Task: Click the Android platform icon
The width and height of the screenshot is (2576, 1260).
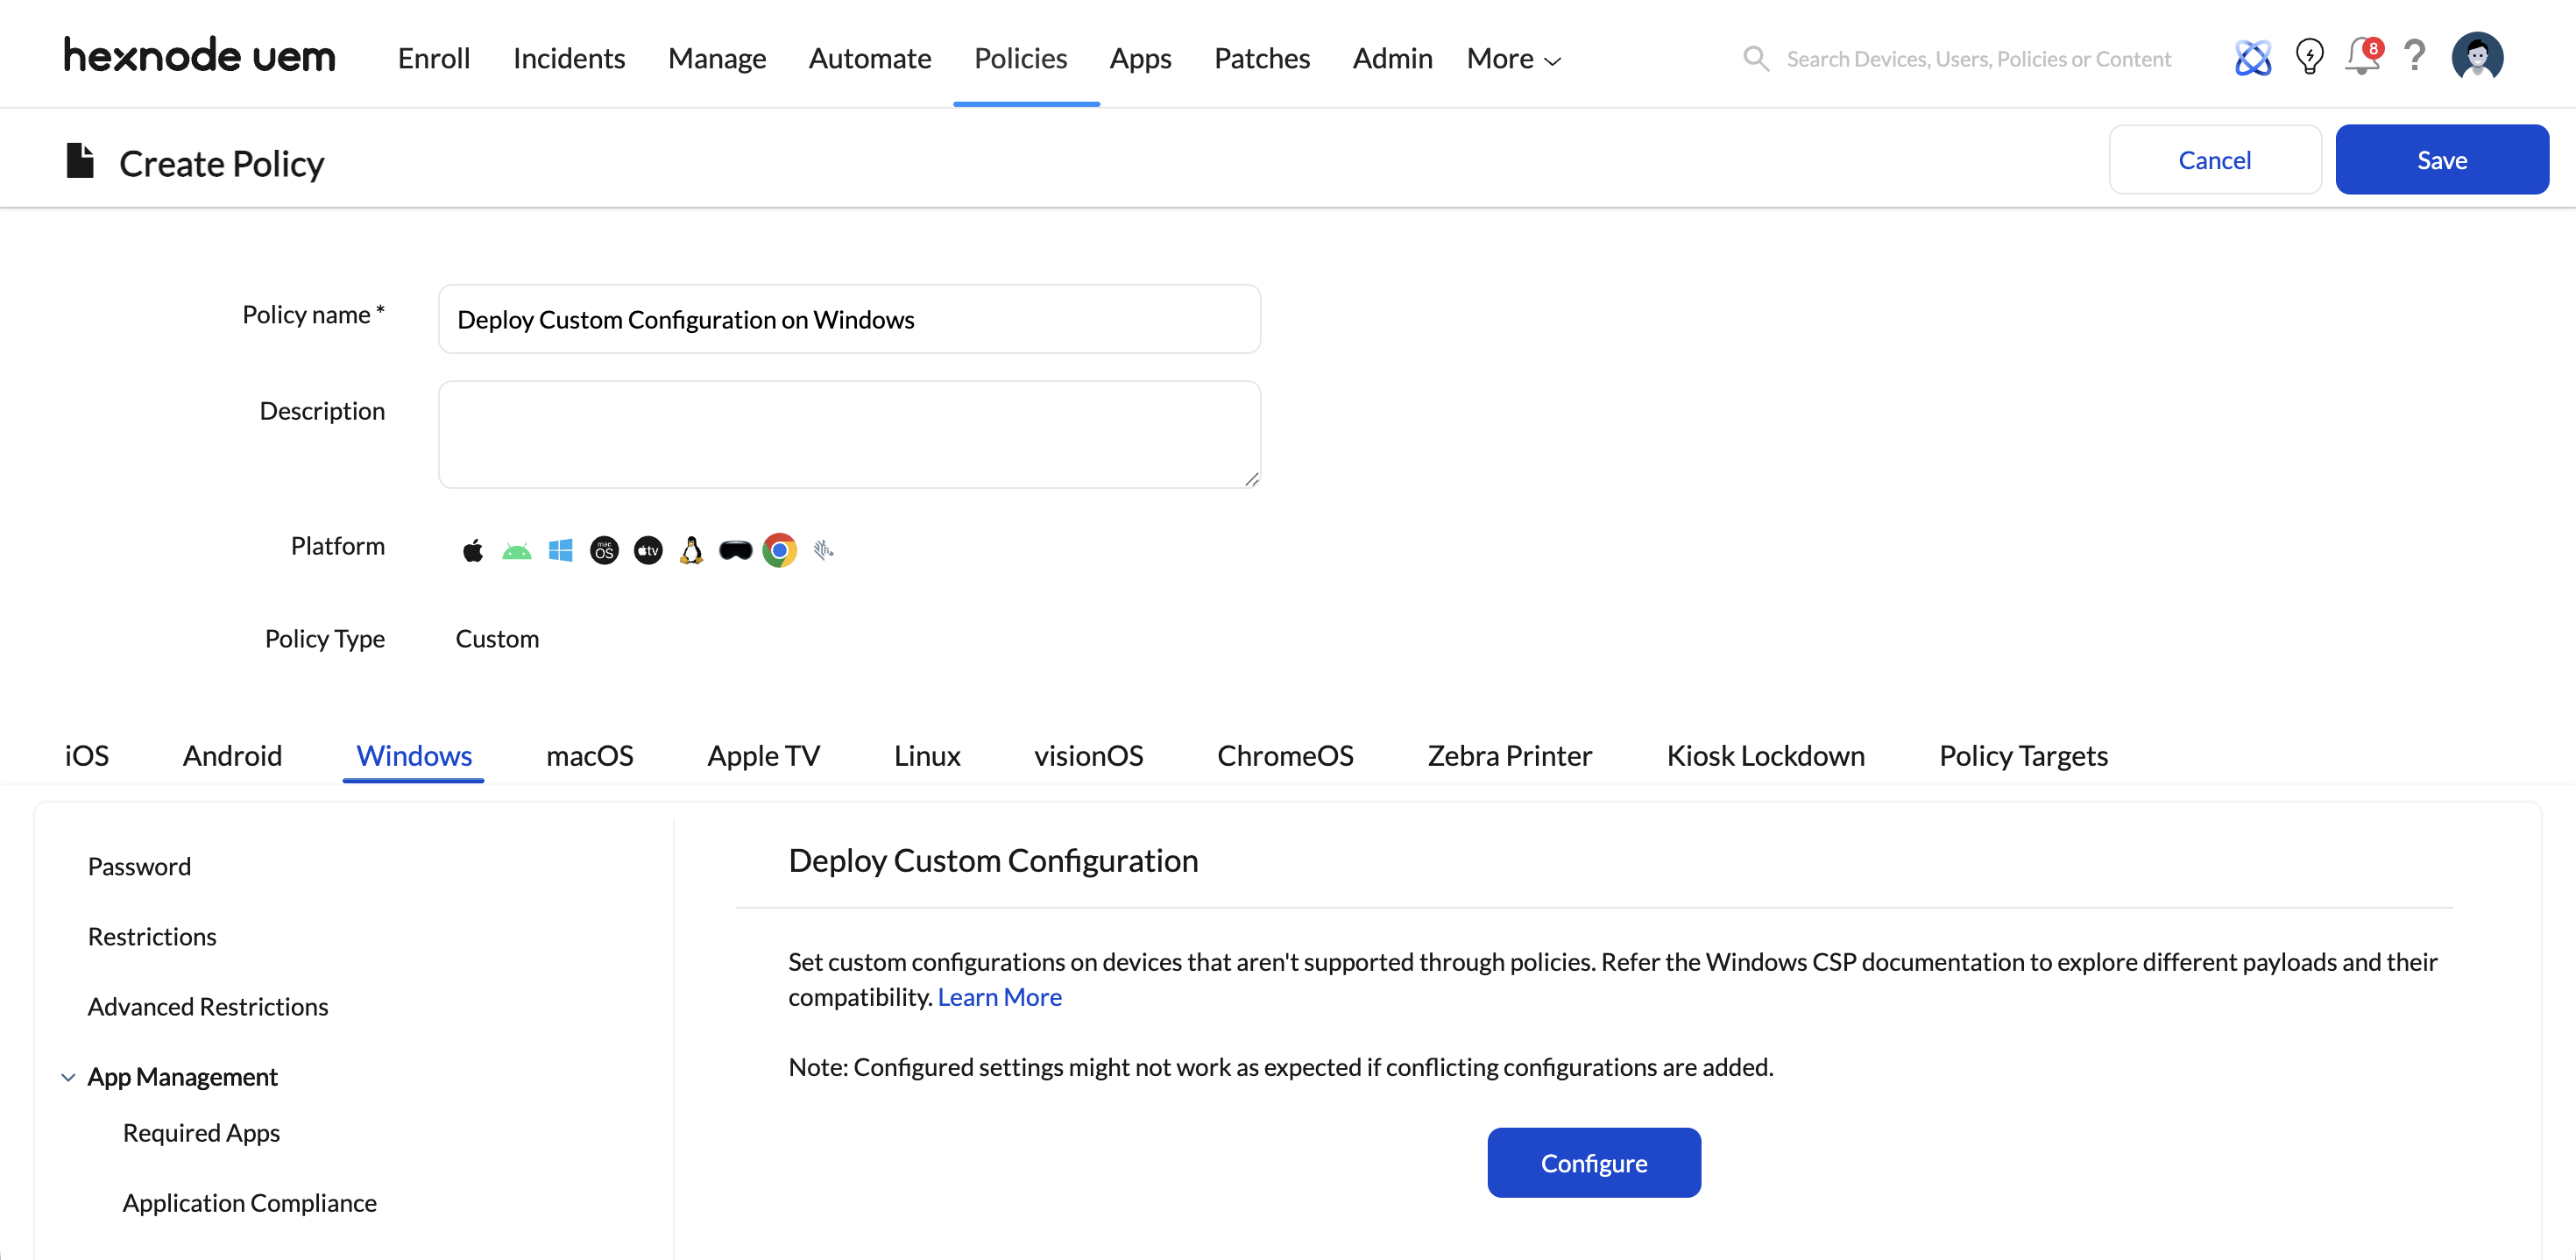Action: coord(516,551)
